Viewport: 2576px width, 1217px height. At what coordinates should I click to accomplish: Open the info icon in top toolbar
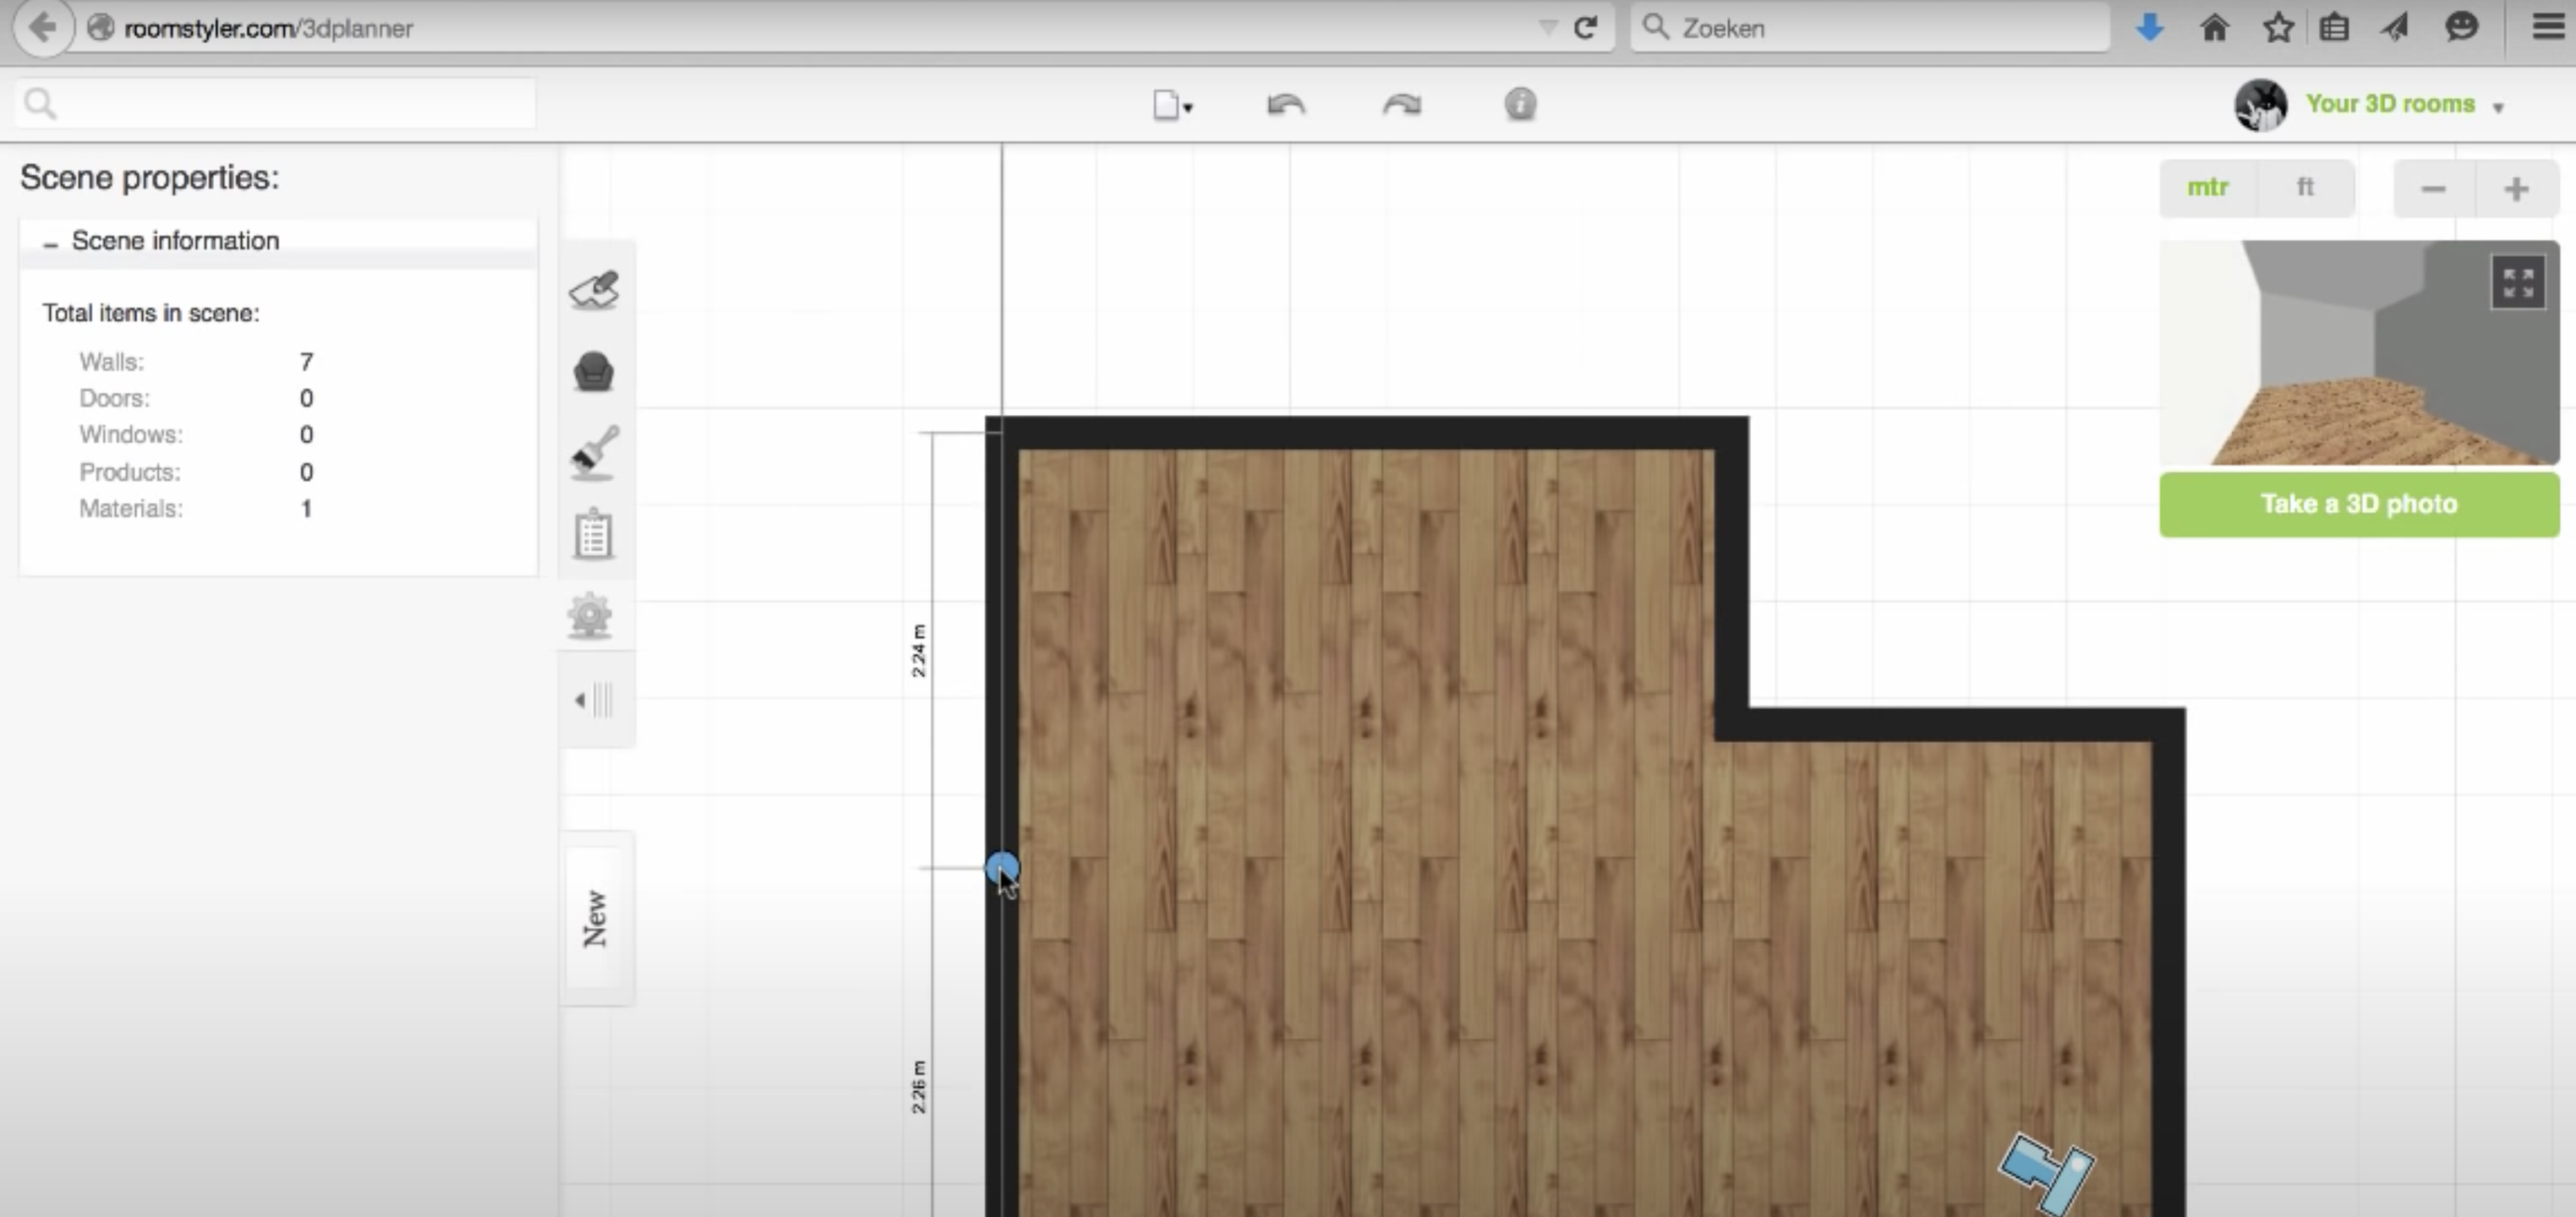[1520, 104]
